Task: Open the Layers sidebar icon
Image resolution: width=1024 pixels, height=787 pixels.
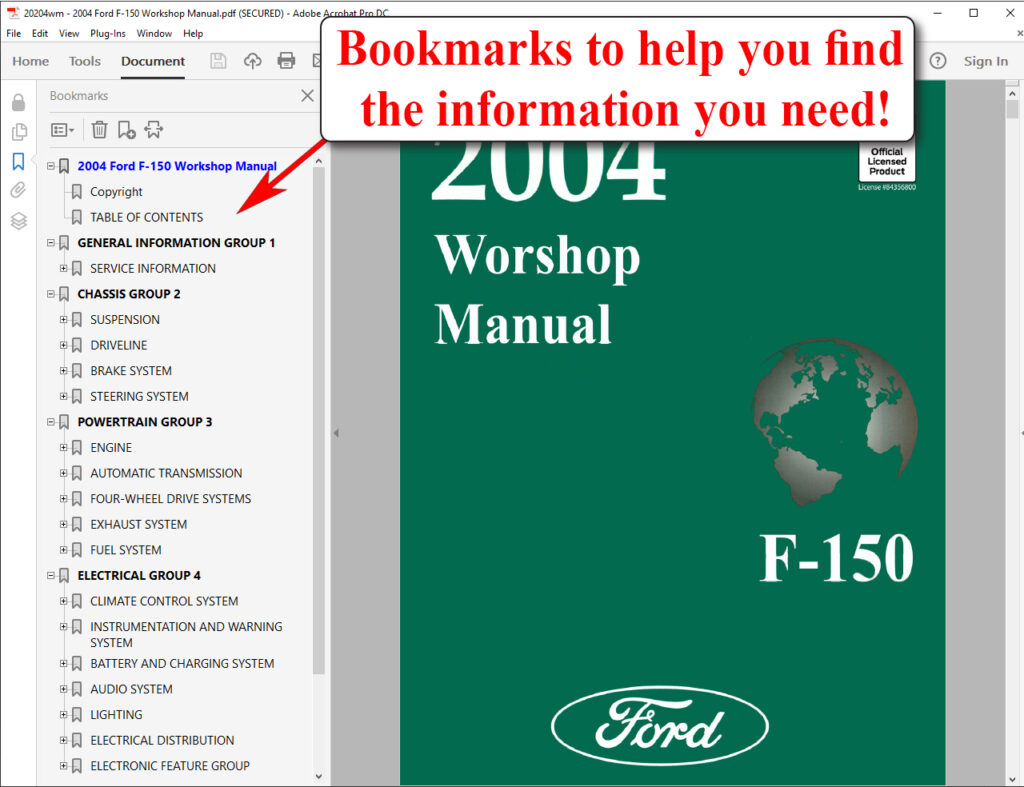Action: tap(18, 221)
